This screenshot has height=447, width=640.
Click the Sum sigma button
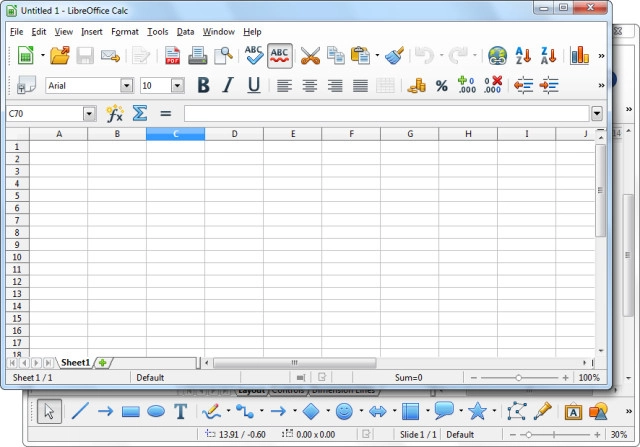(140, 113)
